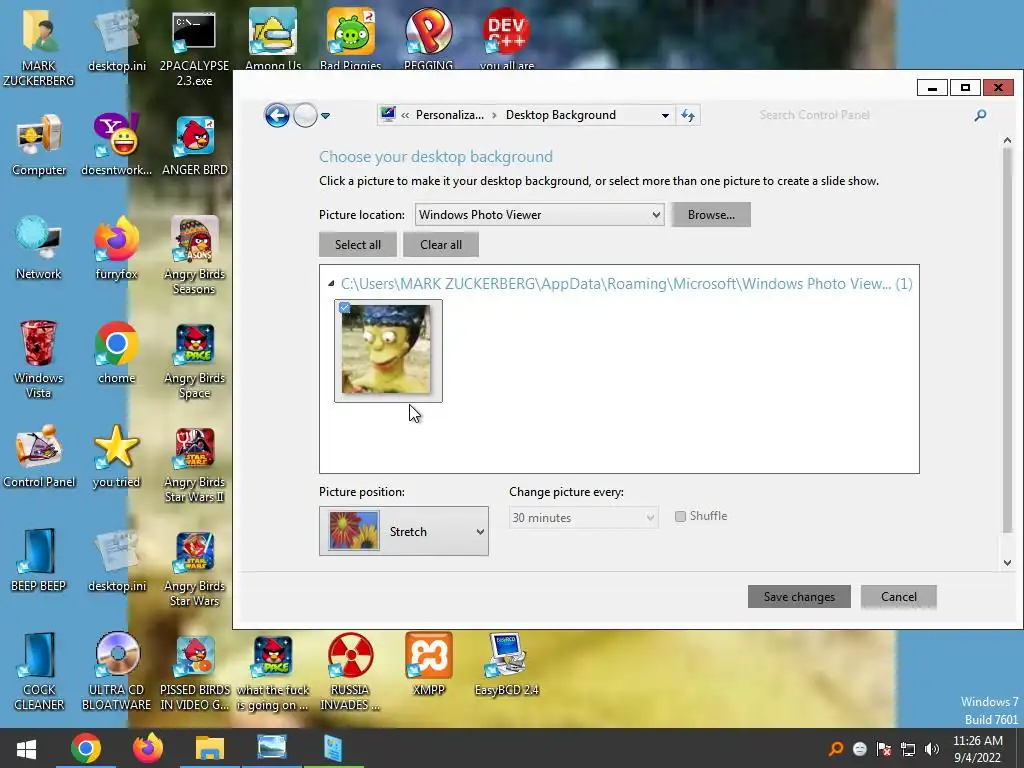Select the Marge picture thumbnail
Screen dimensions: 1024x768
[388, 351]
